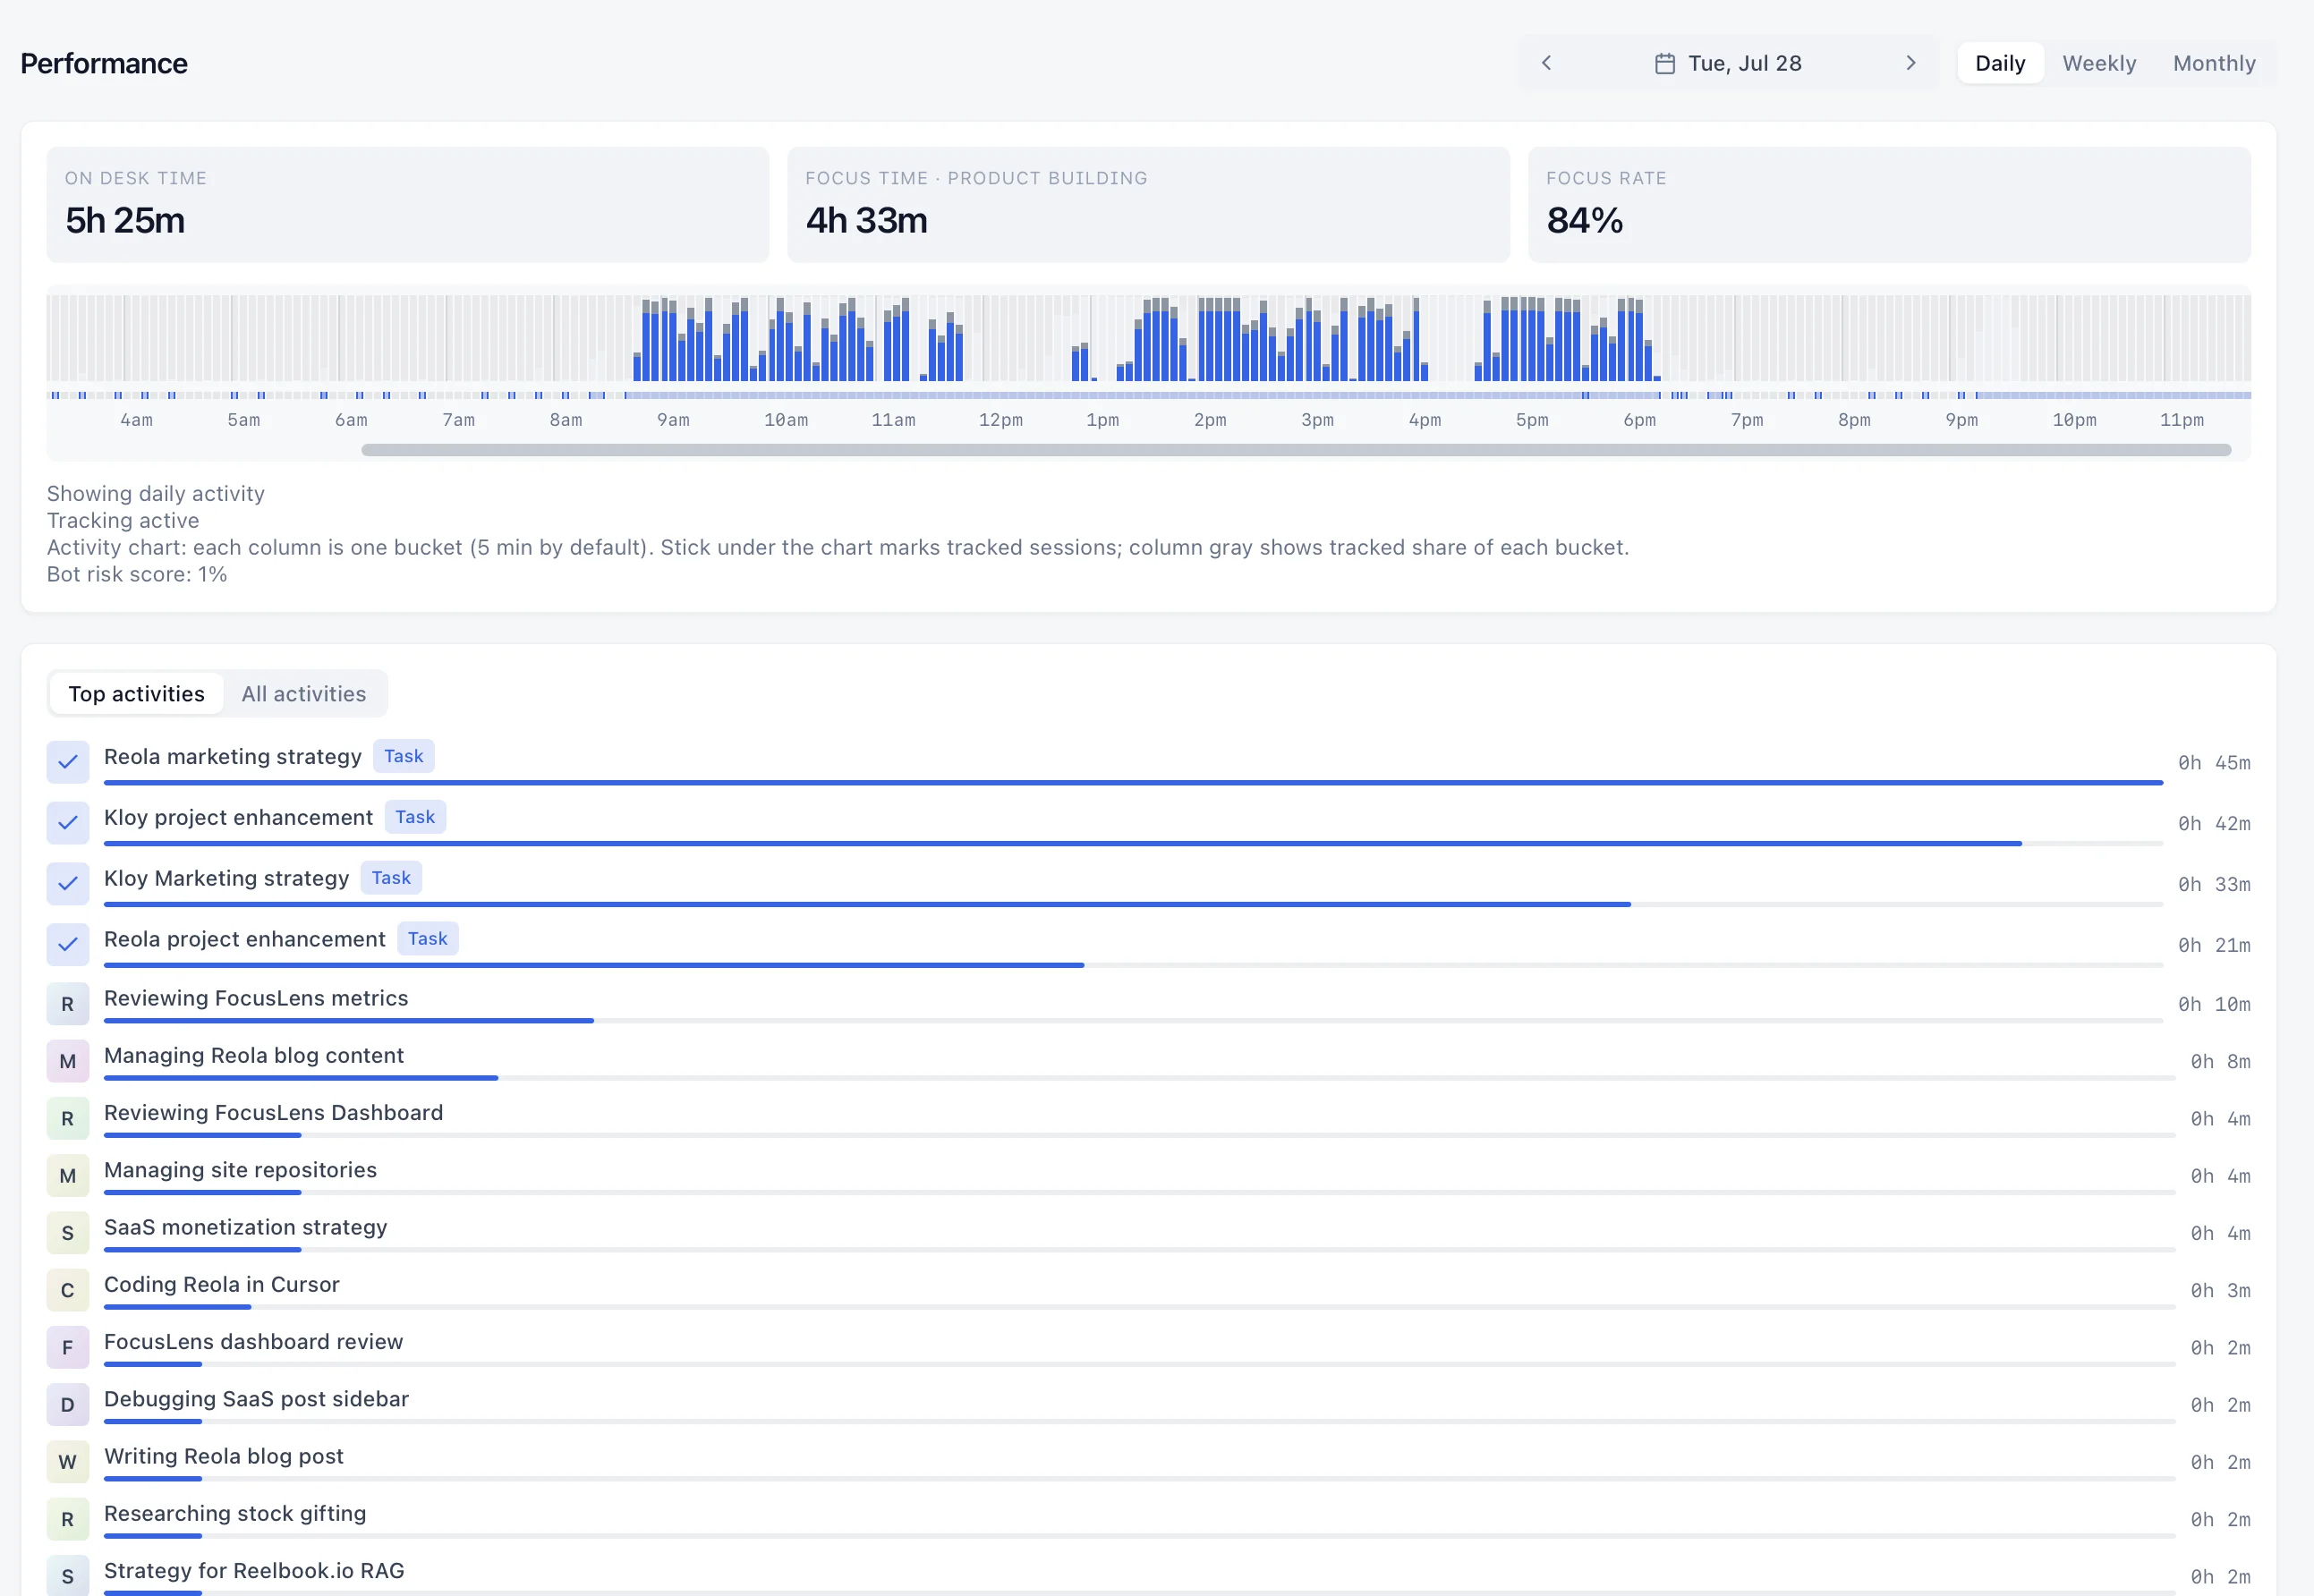The width and height of the screenshot is (2314, 1596).
Task: Click the 0h 21m duration value
Action: 2214,946
